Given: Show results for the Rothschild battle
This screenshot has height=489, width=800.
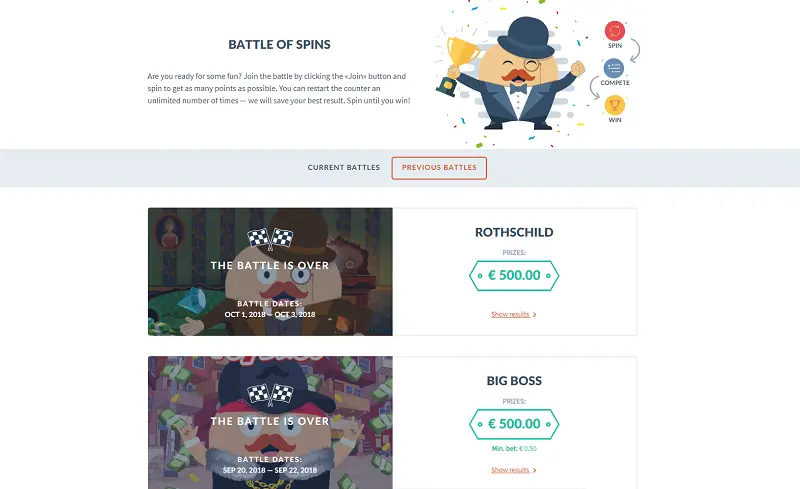Looking at the screenshot, I should (510, 314).
